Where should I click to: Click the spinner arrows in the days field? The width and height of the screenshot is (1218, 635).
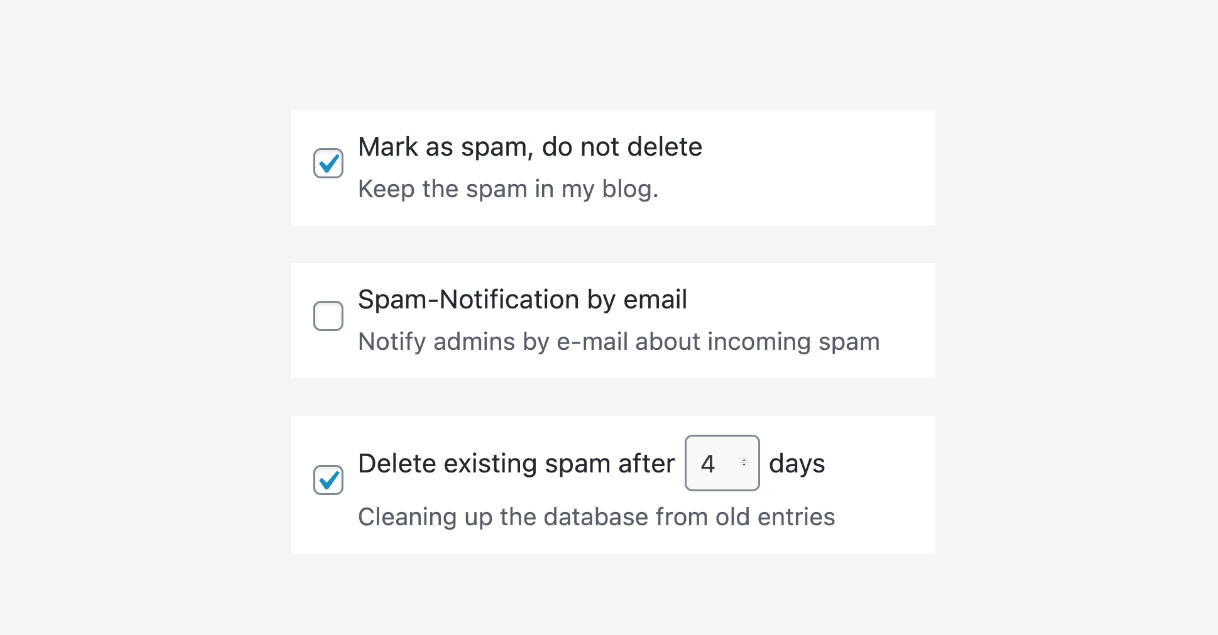[x=744, y=464]
